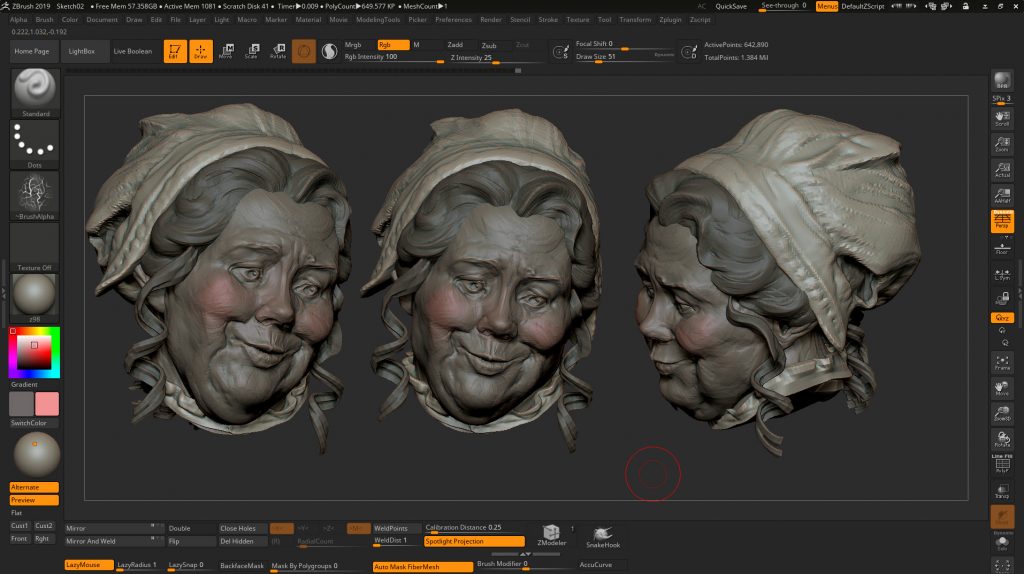Open the Alpha menu
This screenshot has width=1024, height=574.
19,20
